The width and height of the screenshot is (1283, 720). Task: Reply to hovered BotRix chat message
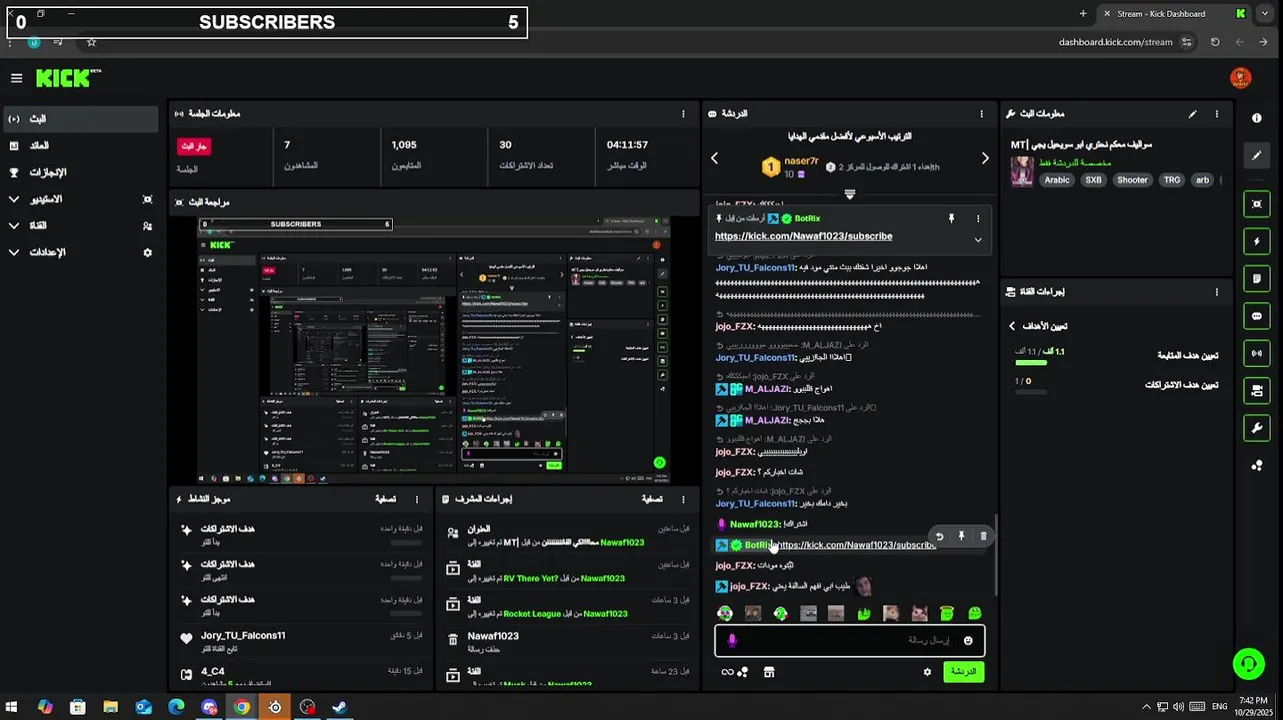coord(939,536)
